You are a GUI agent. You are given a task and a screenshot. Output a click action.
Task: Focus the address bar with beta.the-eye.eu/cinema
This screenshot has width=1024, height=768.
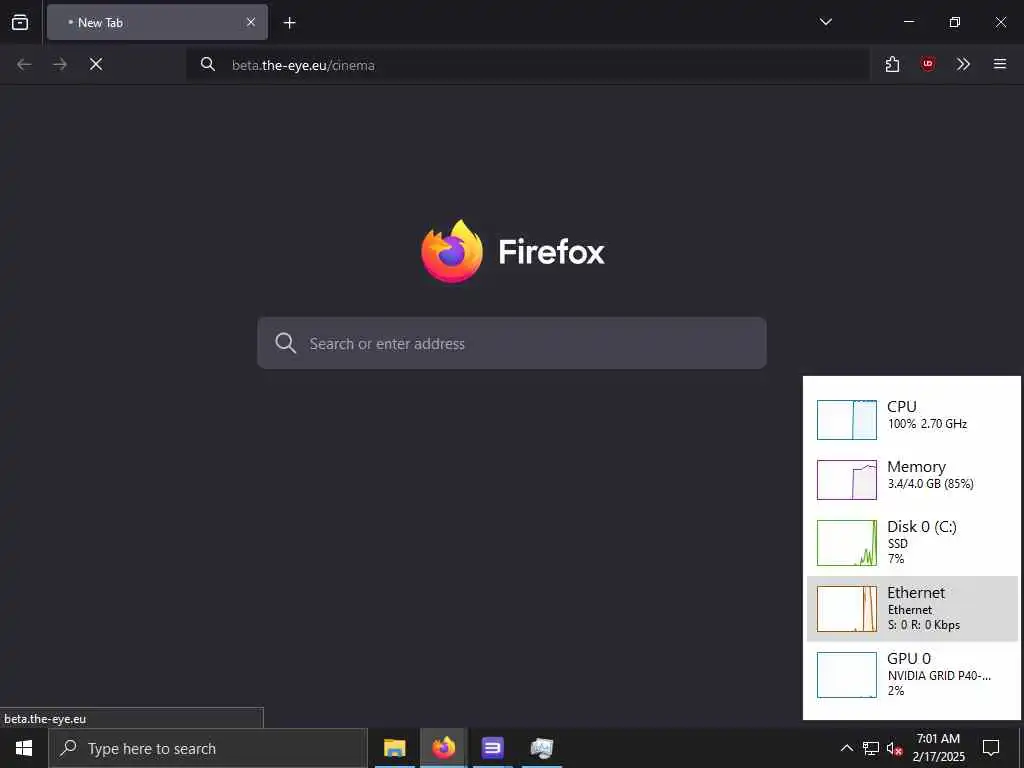tap(528, 65)
